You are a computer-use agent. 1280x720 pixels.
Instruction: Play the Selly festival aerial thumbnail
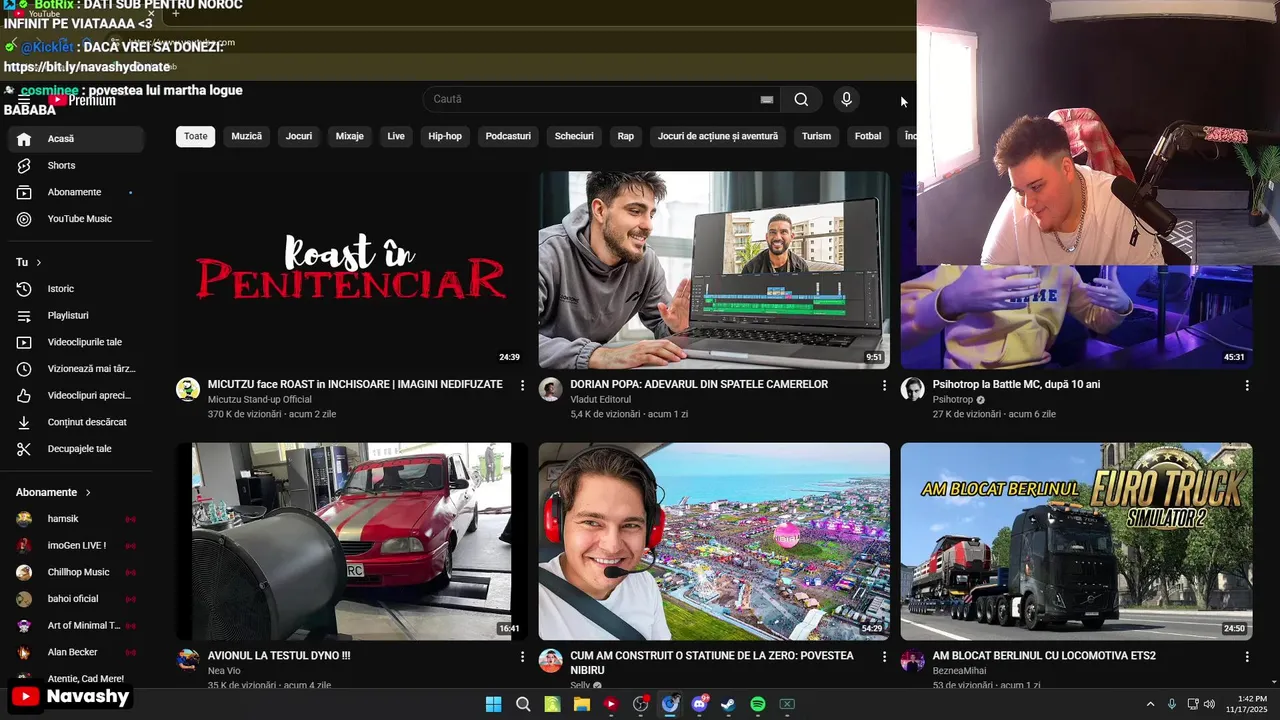(714, 541)
